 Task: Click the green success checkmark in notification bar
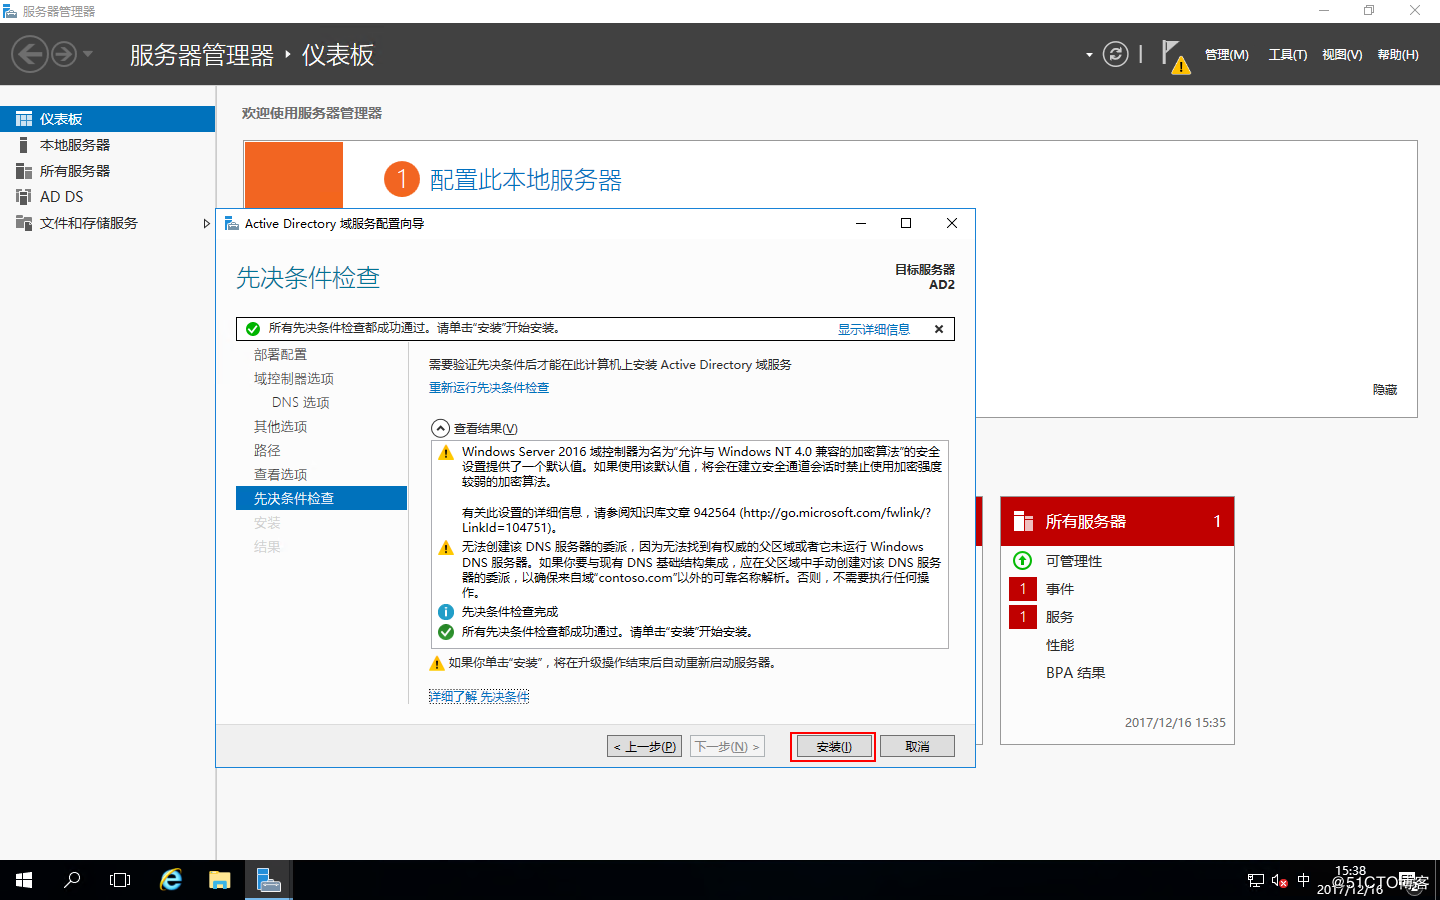coord(253,329)
